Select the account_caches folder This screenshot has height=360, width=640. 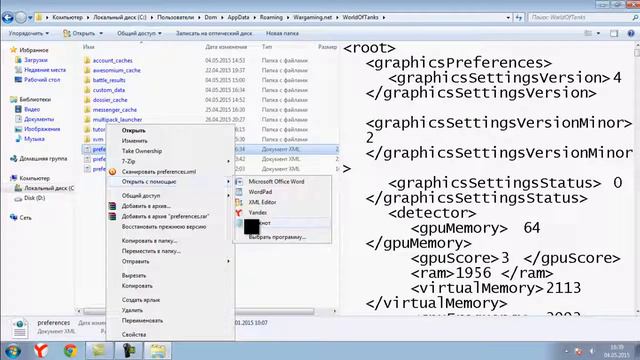click(113, 60)
